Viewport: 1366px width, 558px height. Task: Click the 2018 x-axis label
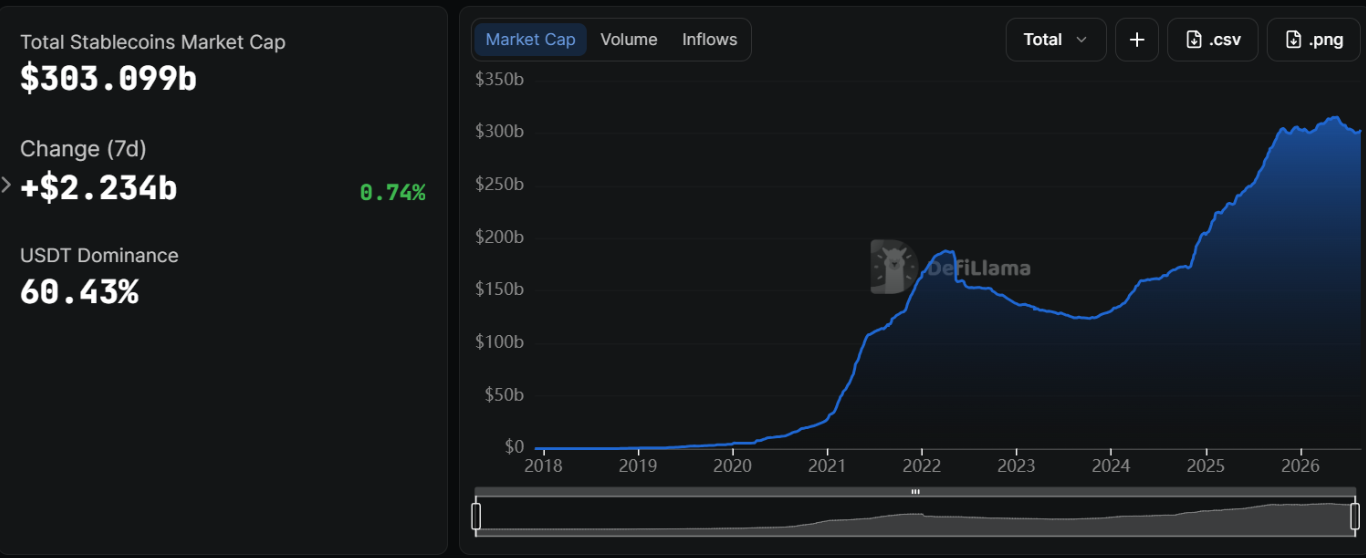543,466
